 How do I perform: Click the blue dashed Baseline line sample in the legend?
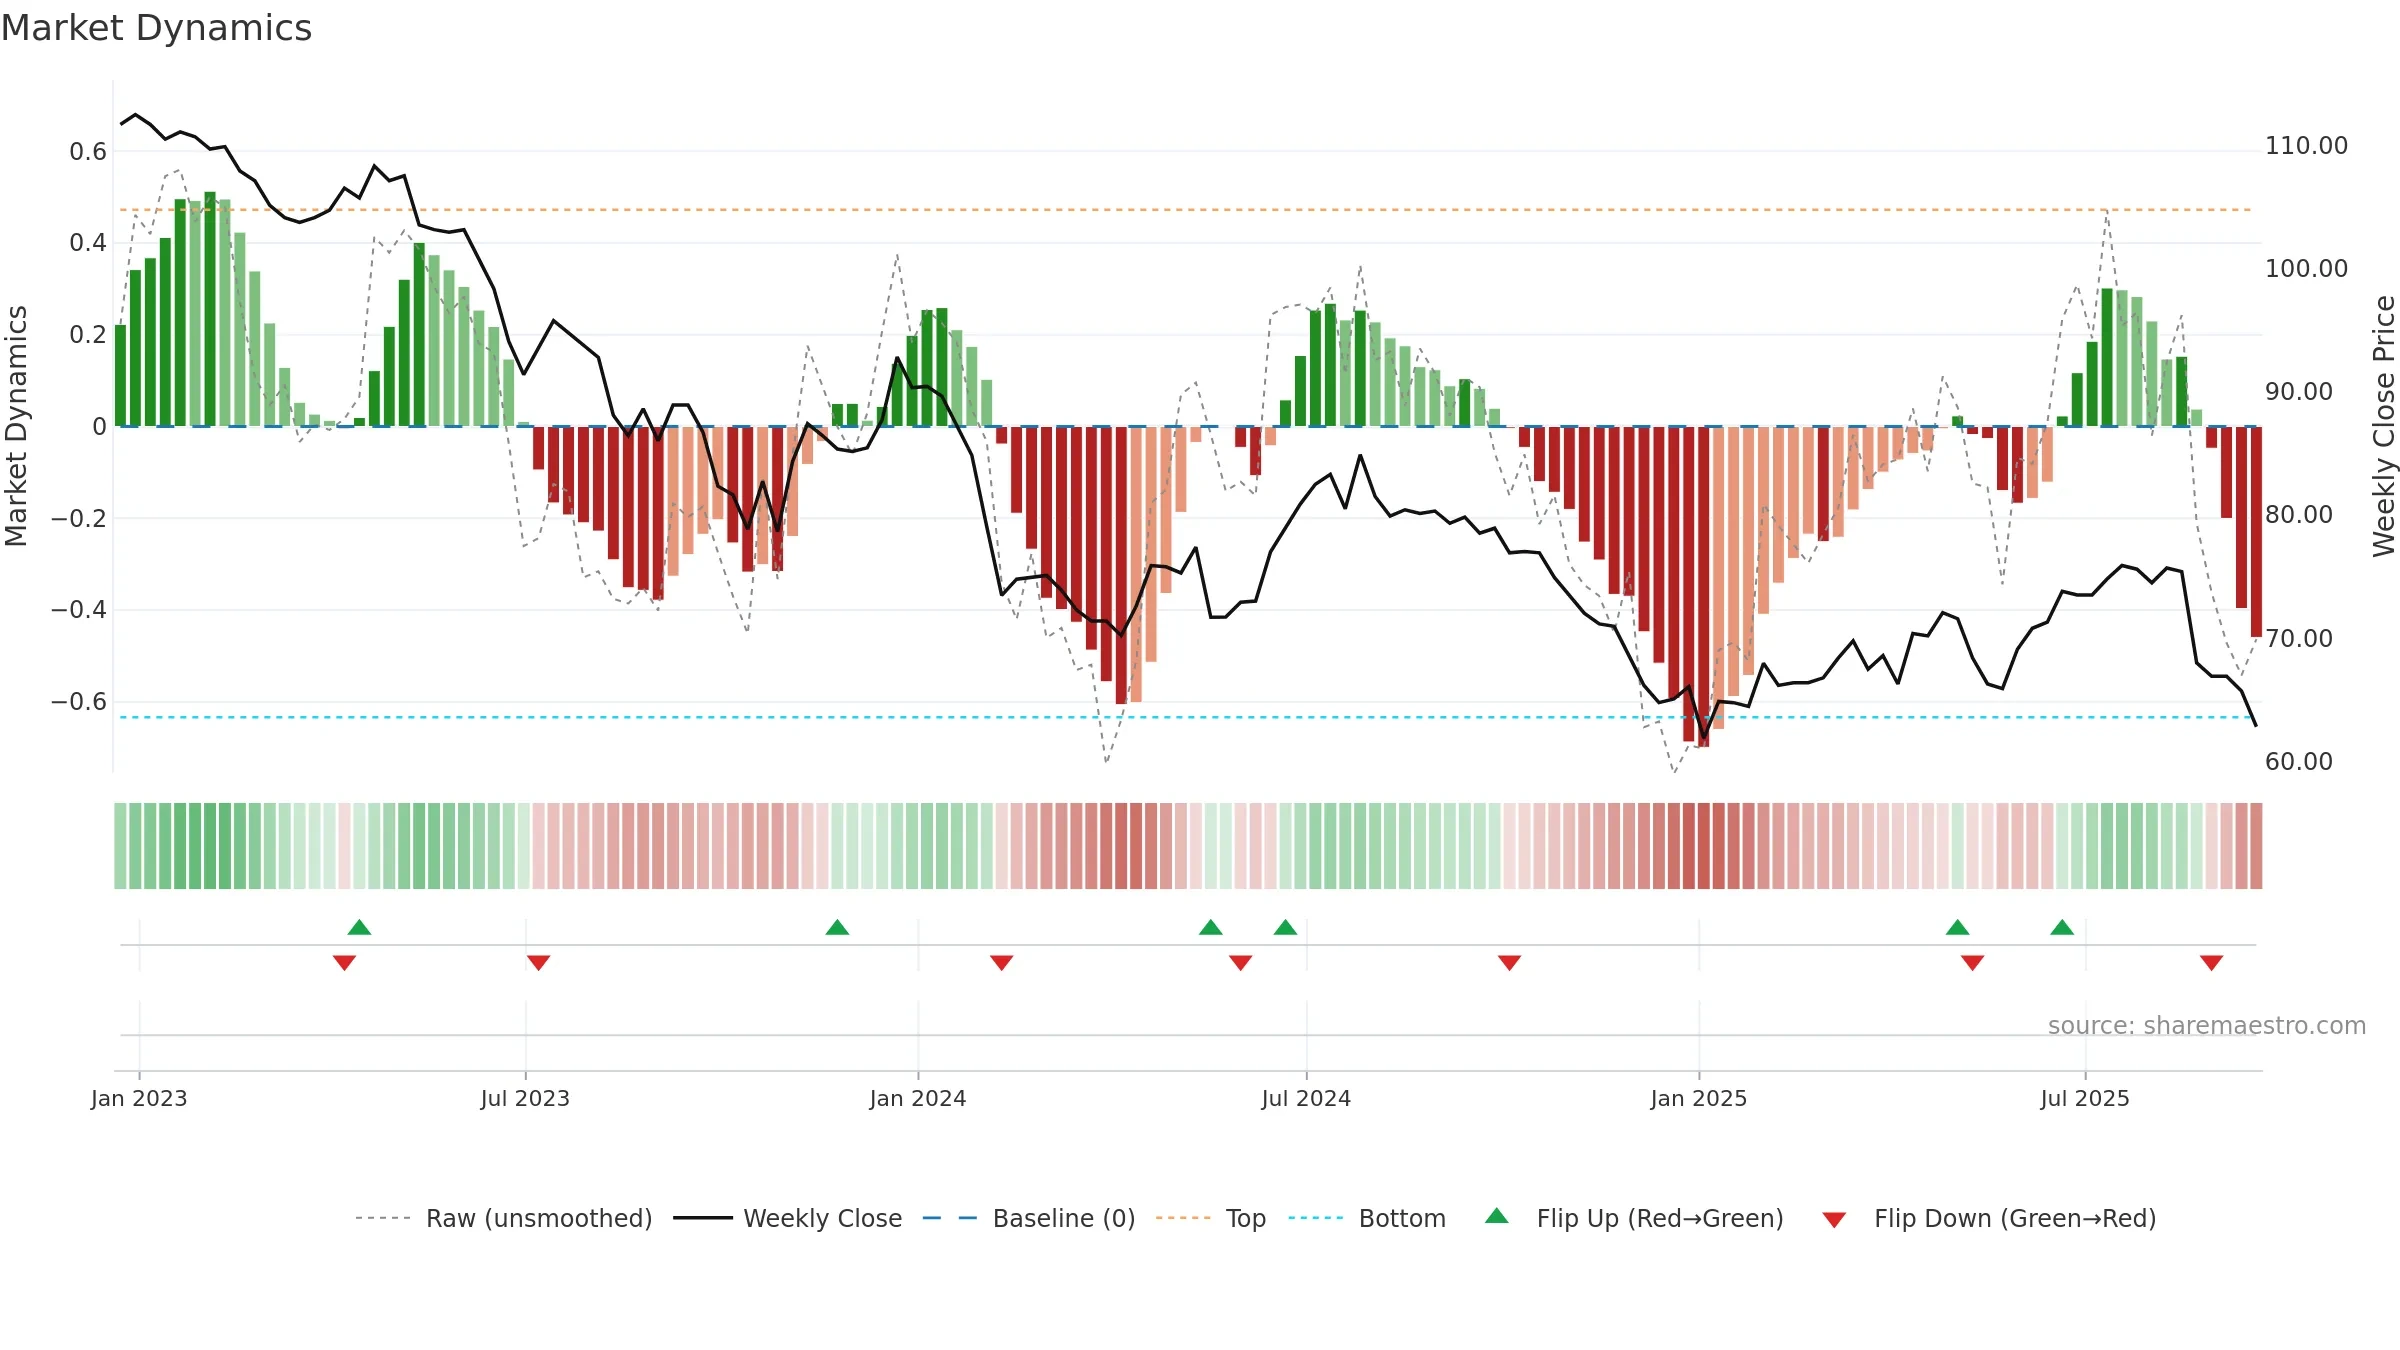[950, 1218]
